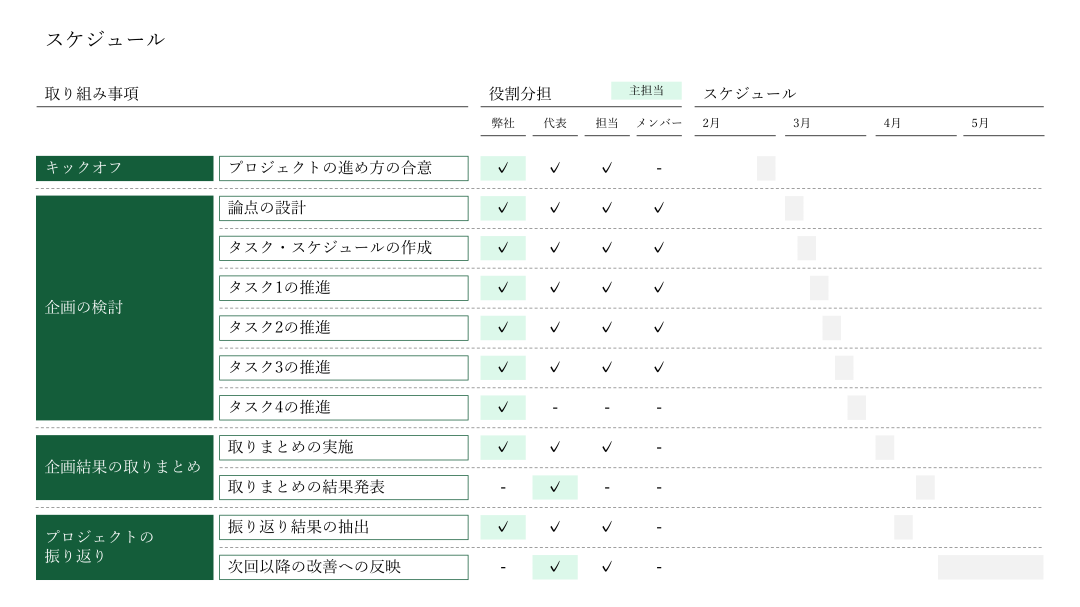1080x607 pixels.
Task: Toggle the 担当 check for タスク1の推進
Action: 606,288
